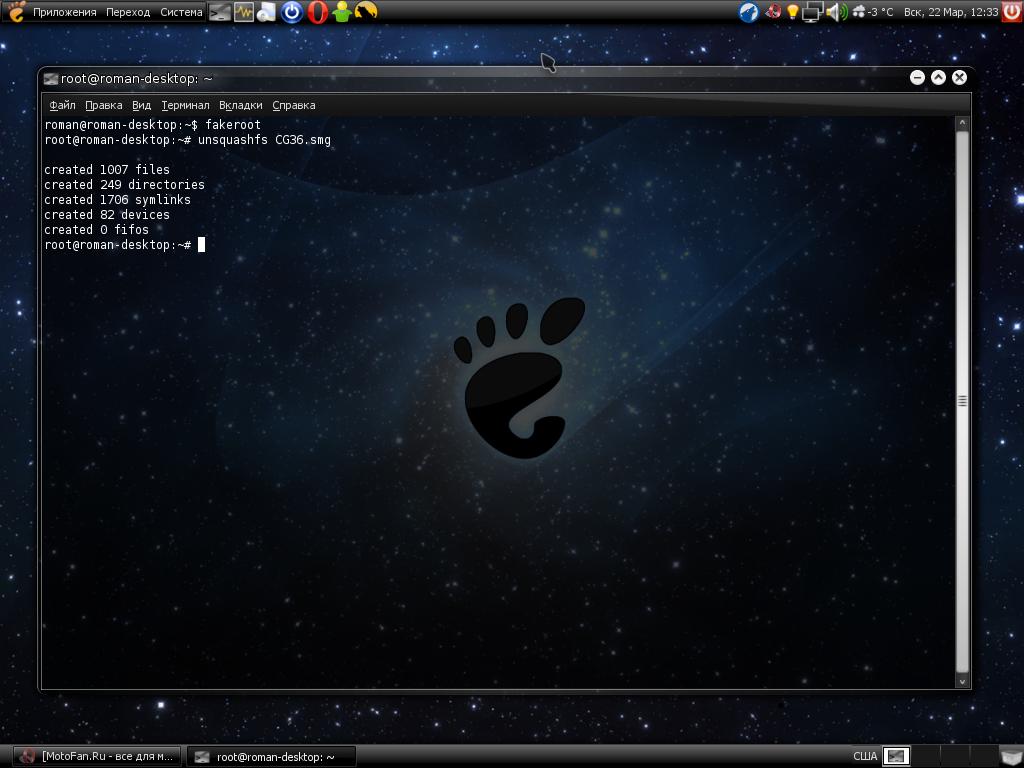Image resolution: width=1024 pixels, height=768 pixels.
Task: Open the Терминал menu
Action: pos(185,105)
